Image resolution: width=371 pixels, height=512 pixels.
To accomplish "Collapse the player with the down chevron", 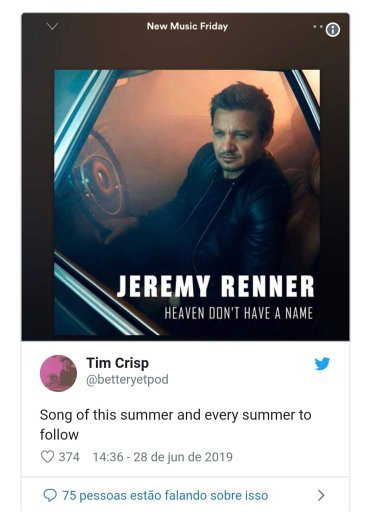I will coord(53,26).
